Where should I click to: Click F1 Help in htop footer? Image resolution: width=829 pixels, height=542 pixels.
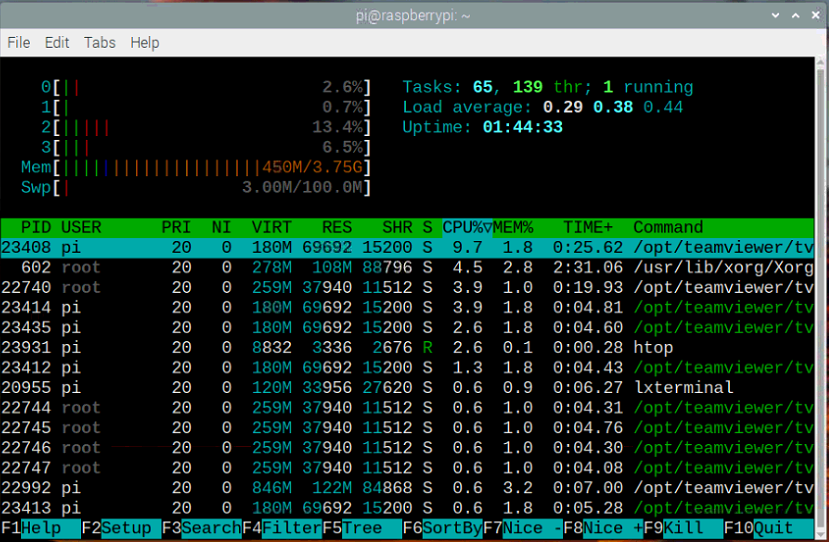click(x=41, y=528)
